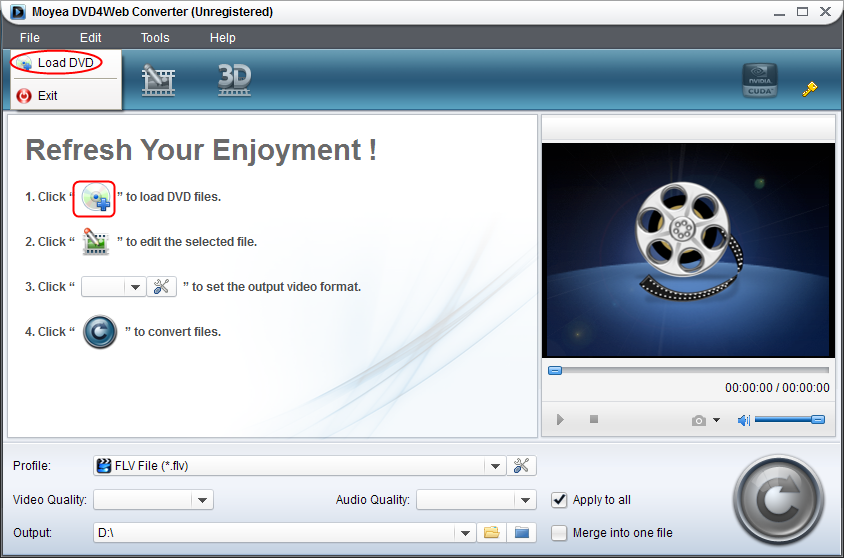Browse for output folder with yellow folder icon

[491, 533]
